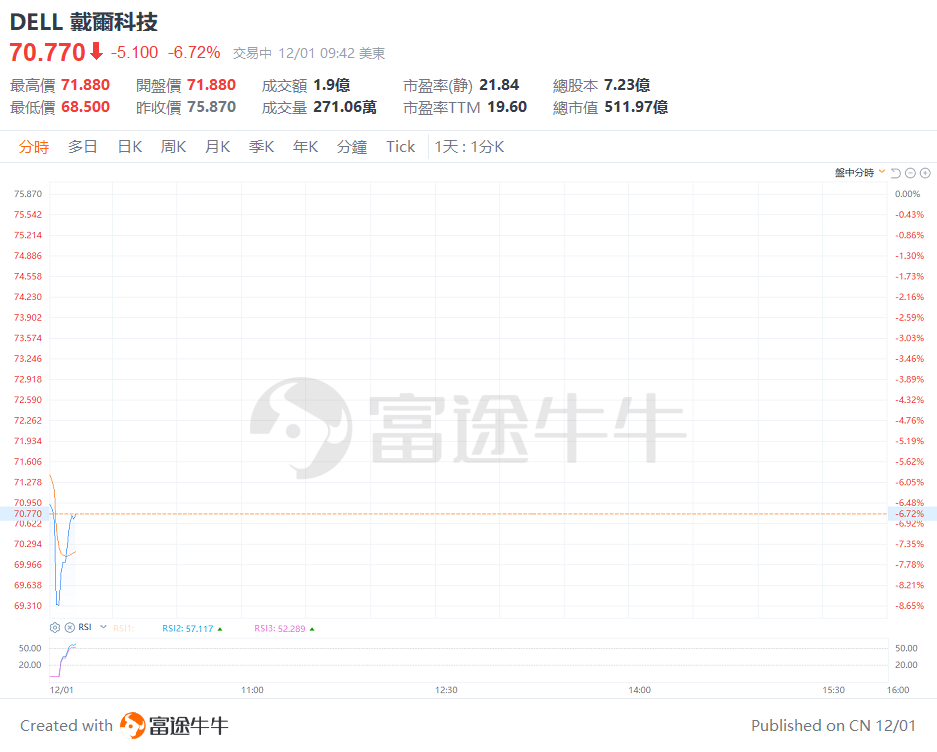Screen dimensions: 937x752
Task: Click the highlighted 70.770 price axis label
Action: [27, 513]
